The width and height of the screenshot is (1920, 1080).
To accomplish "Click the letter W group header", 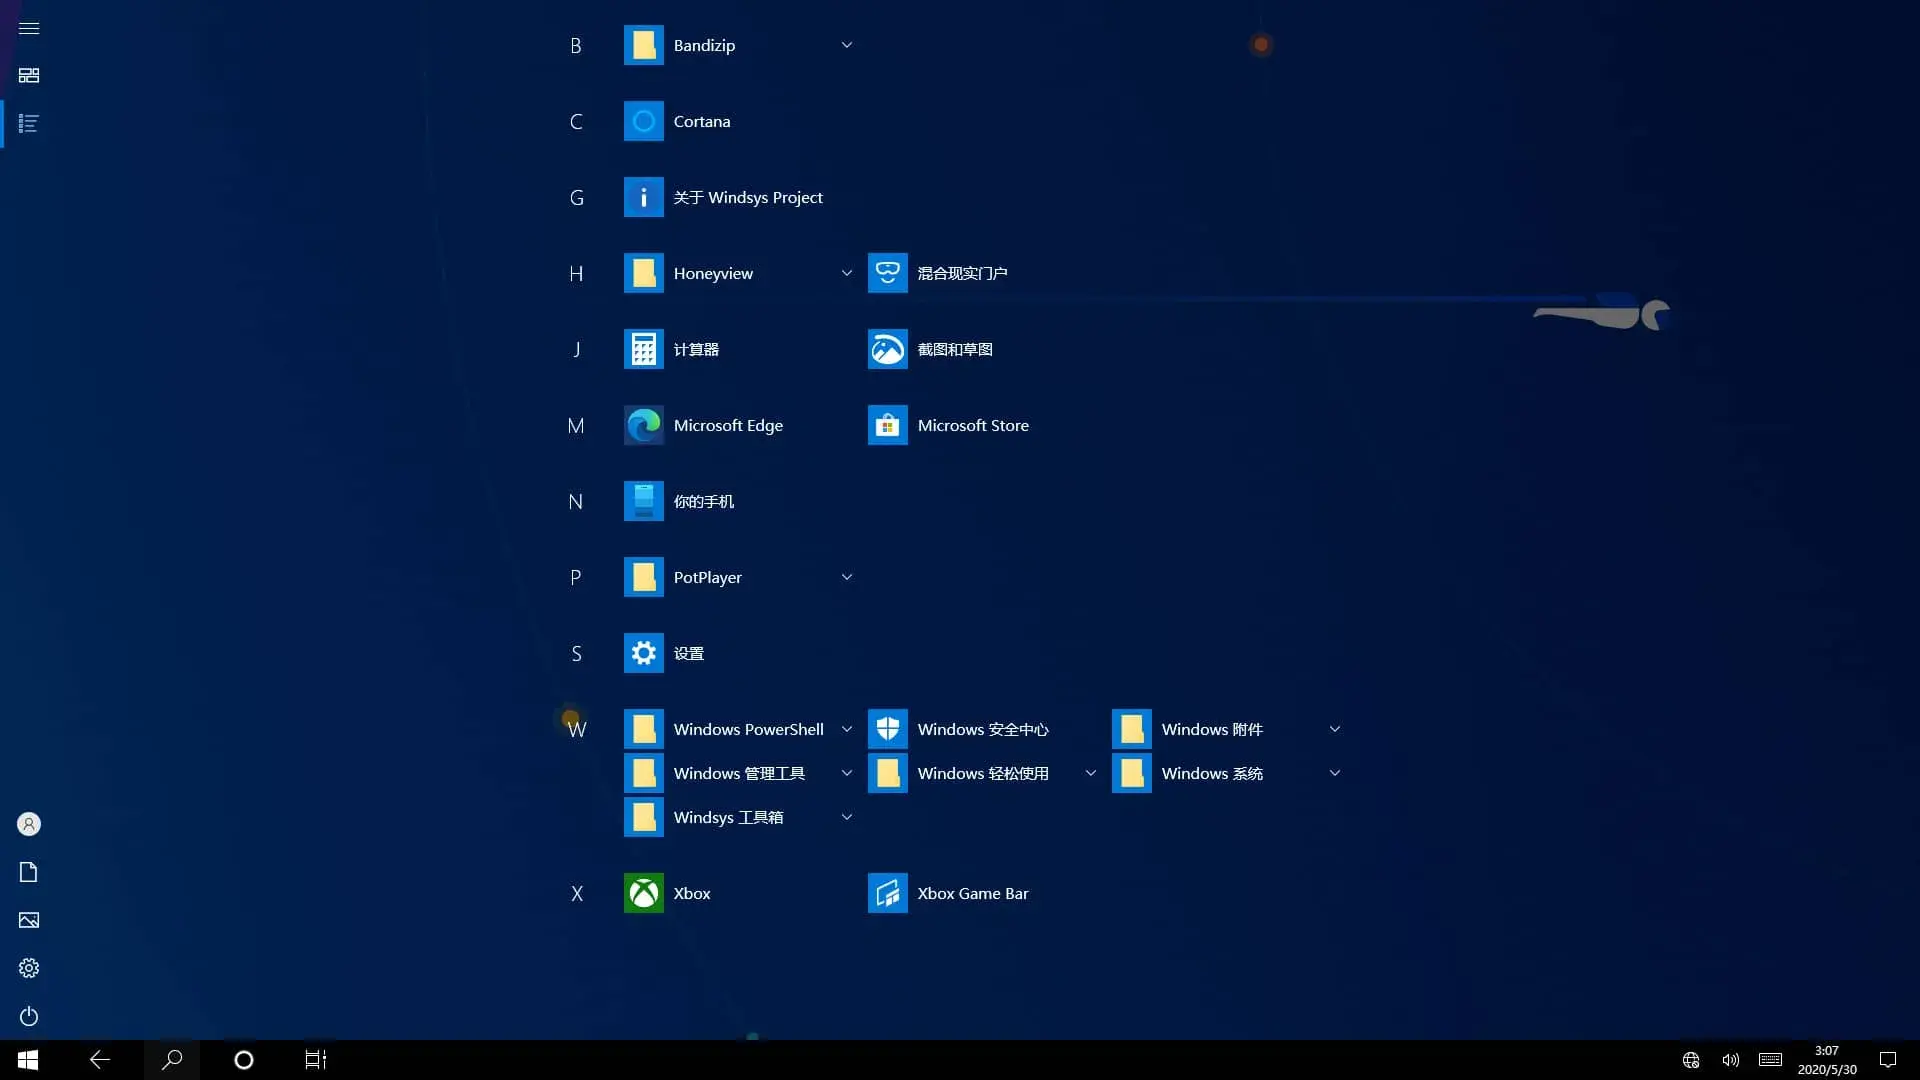I will [576, 730].
